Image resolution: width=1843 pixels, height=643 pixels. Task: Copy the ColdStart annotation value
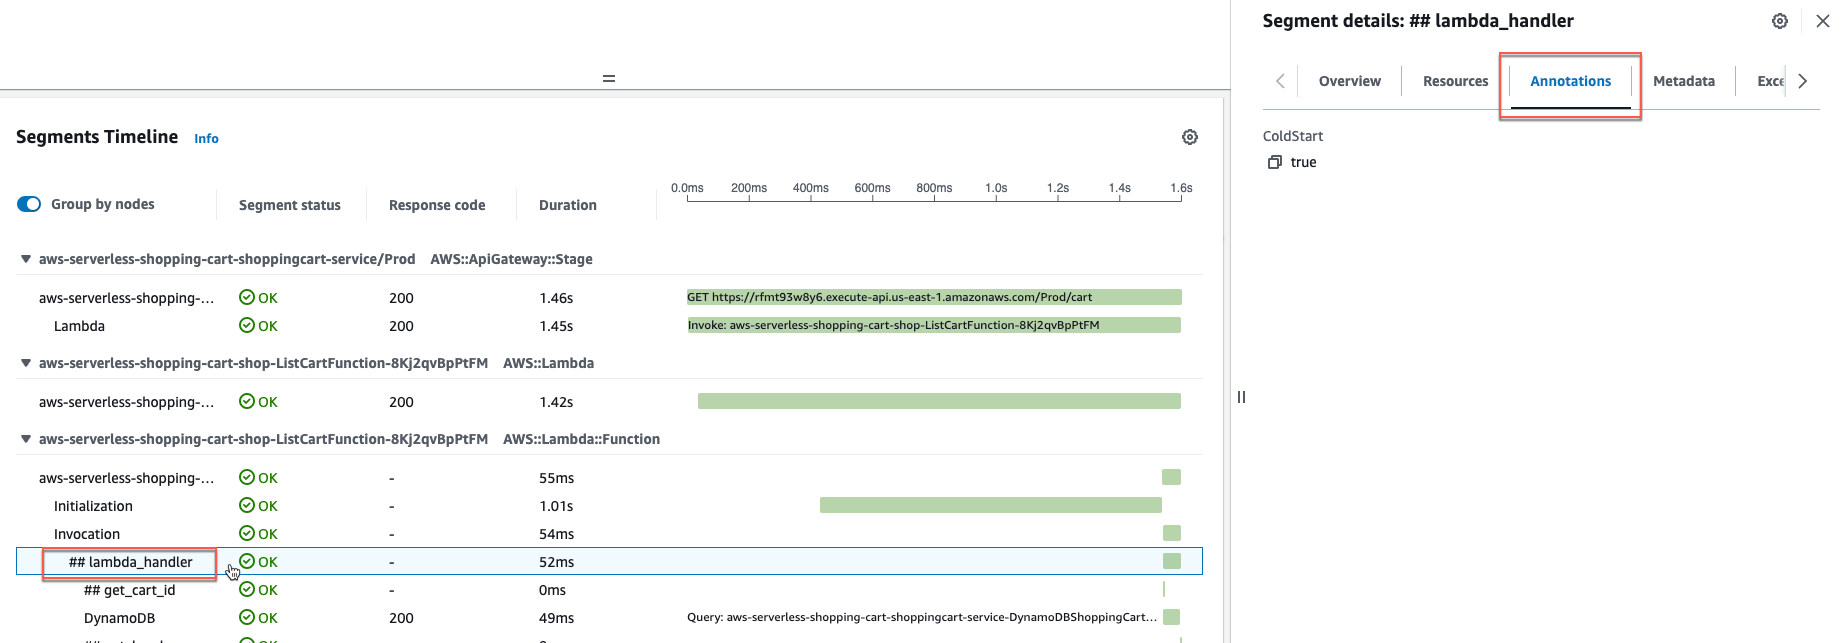(1274, 162)
